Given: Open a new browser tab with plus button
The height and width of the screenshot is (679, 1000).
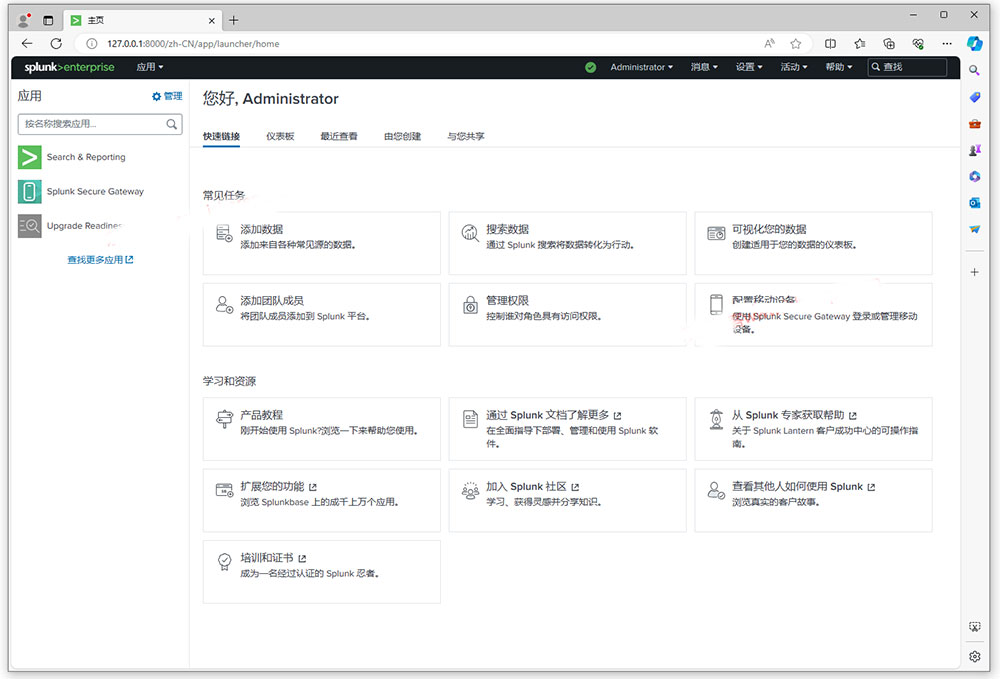Looking at the screenshot, I should 234,20.
